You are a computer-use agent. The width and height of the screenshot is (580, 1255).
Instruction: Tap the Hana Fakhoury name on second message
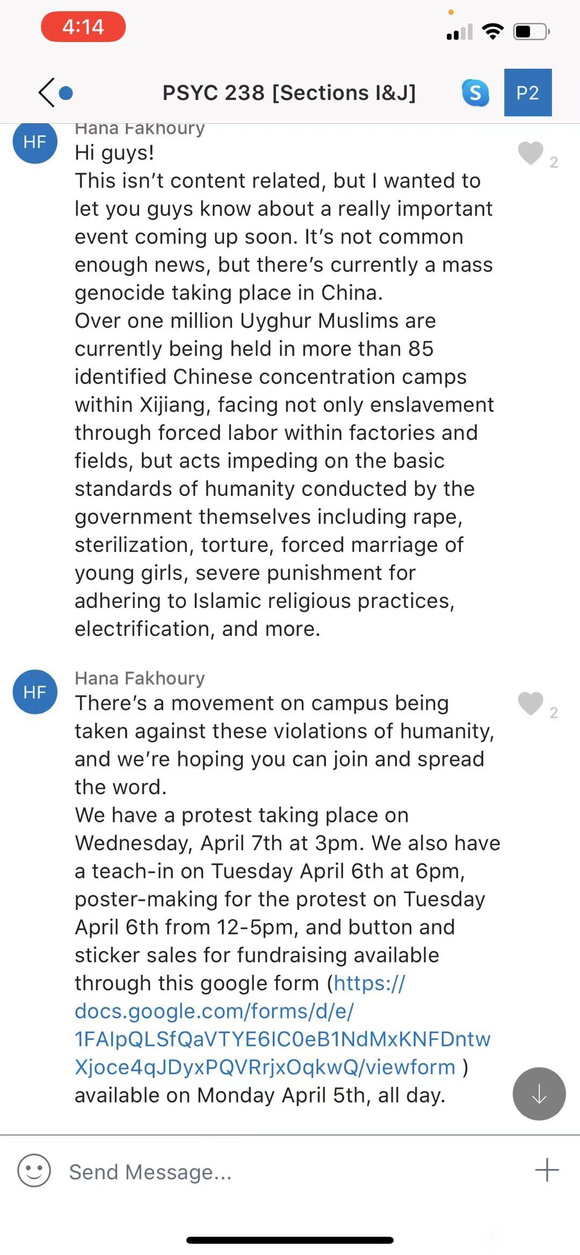(140, 678)
